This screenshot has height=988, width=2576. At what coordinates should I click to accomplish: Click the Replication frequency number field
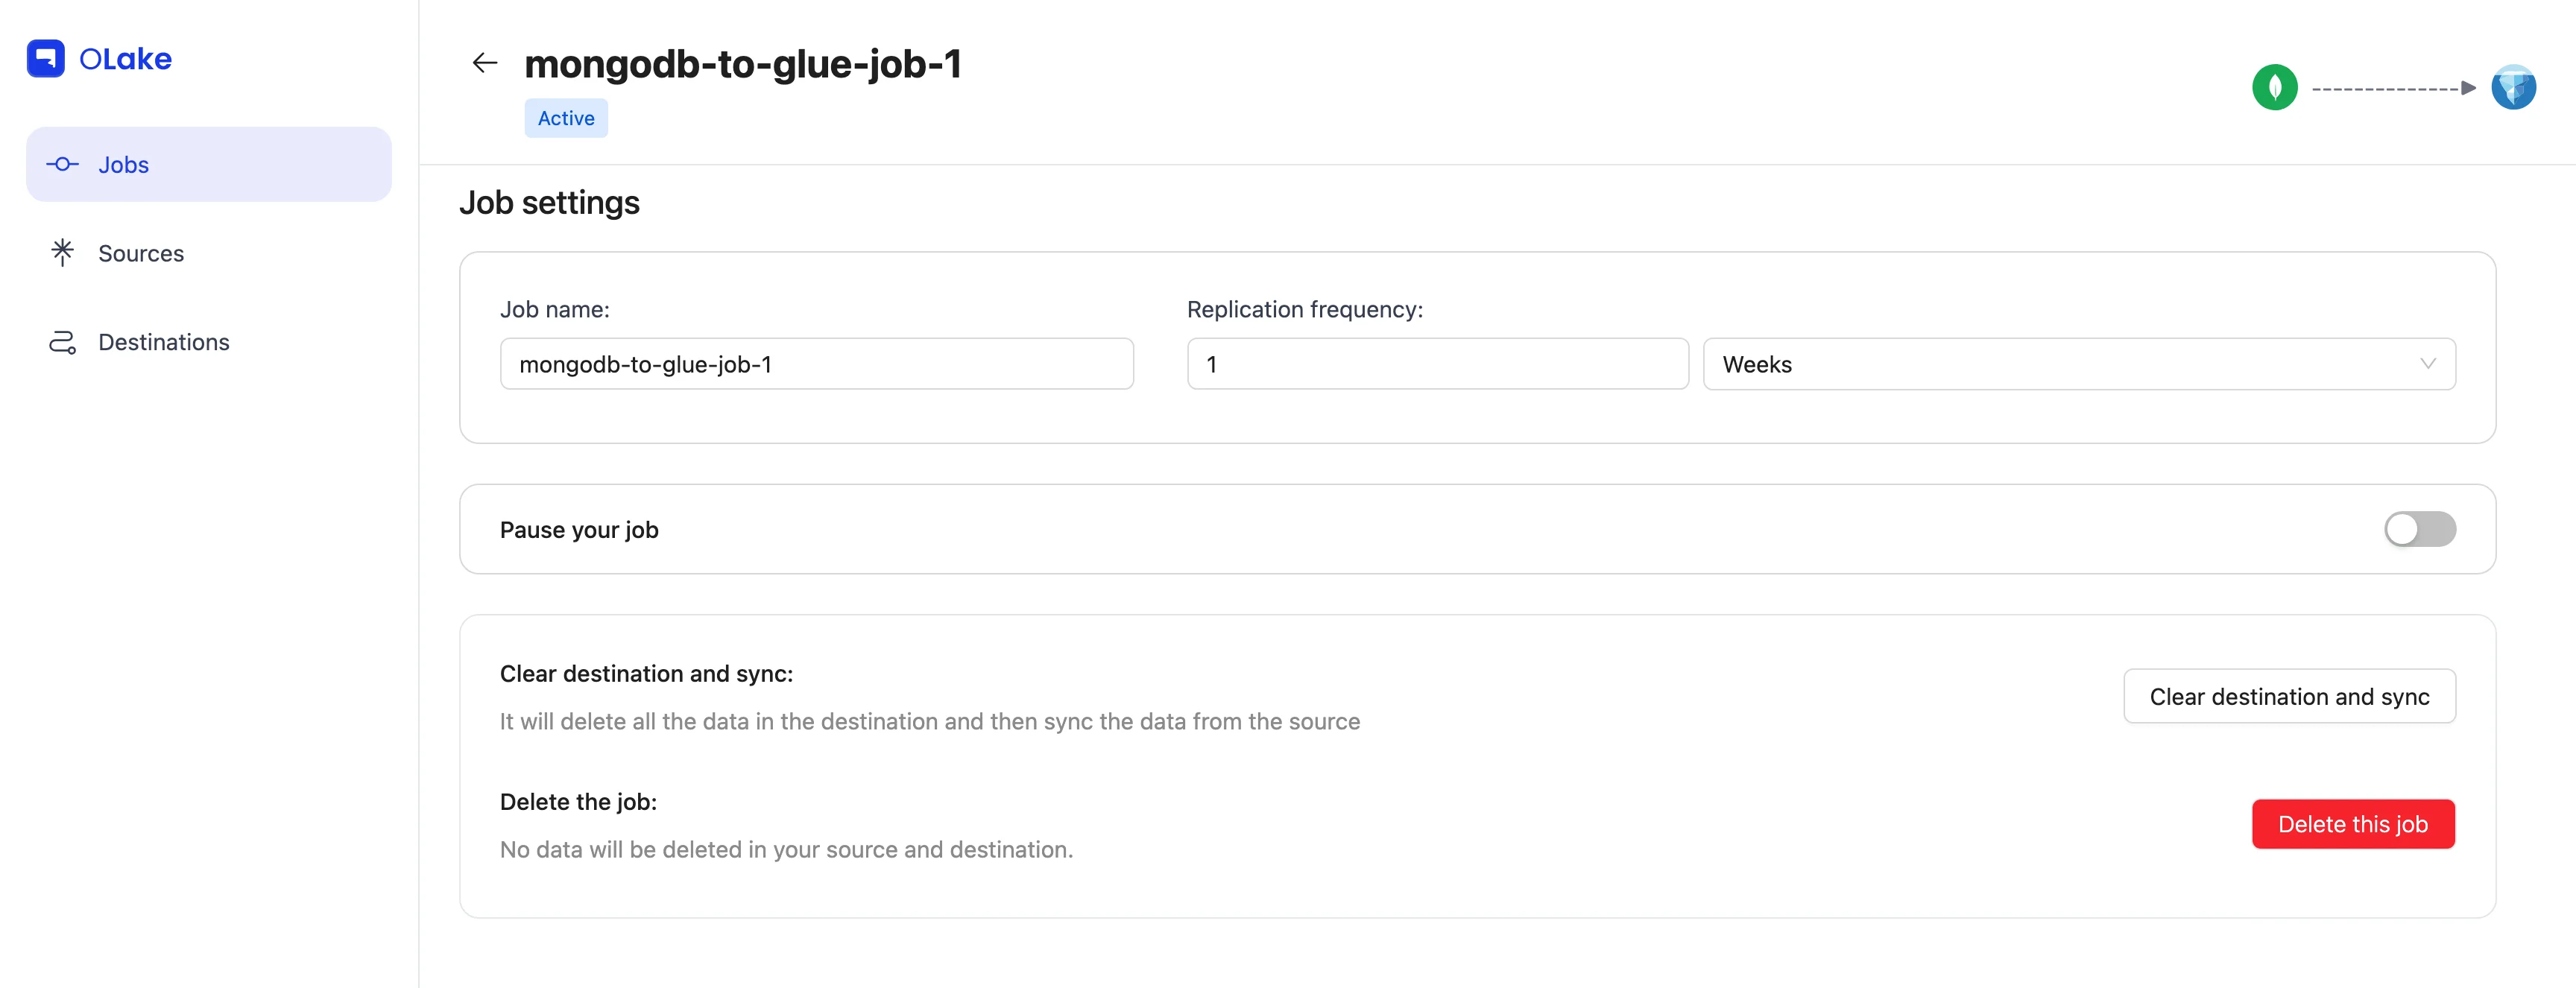click(1437, 364)
